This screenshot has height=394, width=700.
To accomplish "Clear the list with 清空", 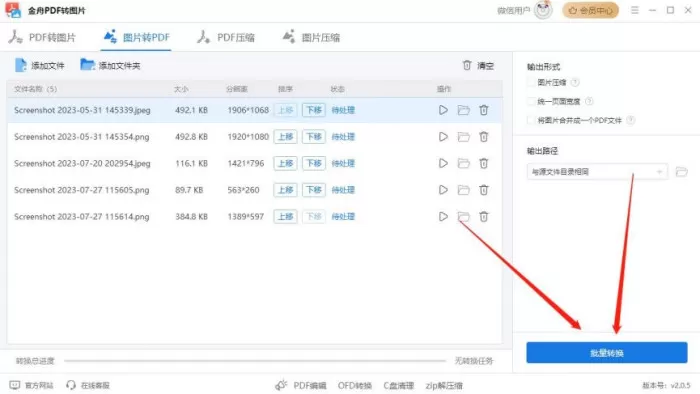I will (478, 66).
